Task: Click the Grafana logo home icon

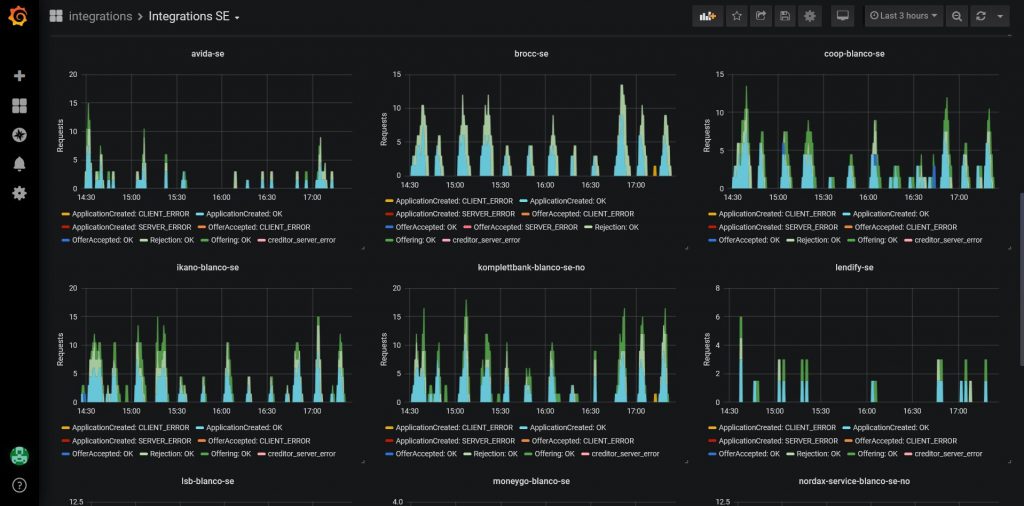Action: coord(18,16)
